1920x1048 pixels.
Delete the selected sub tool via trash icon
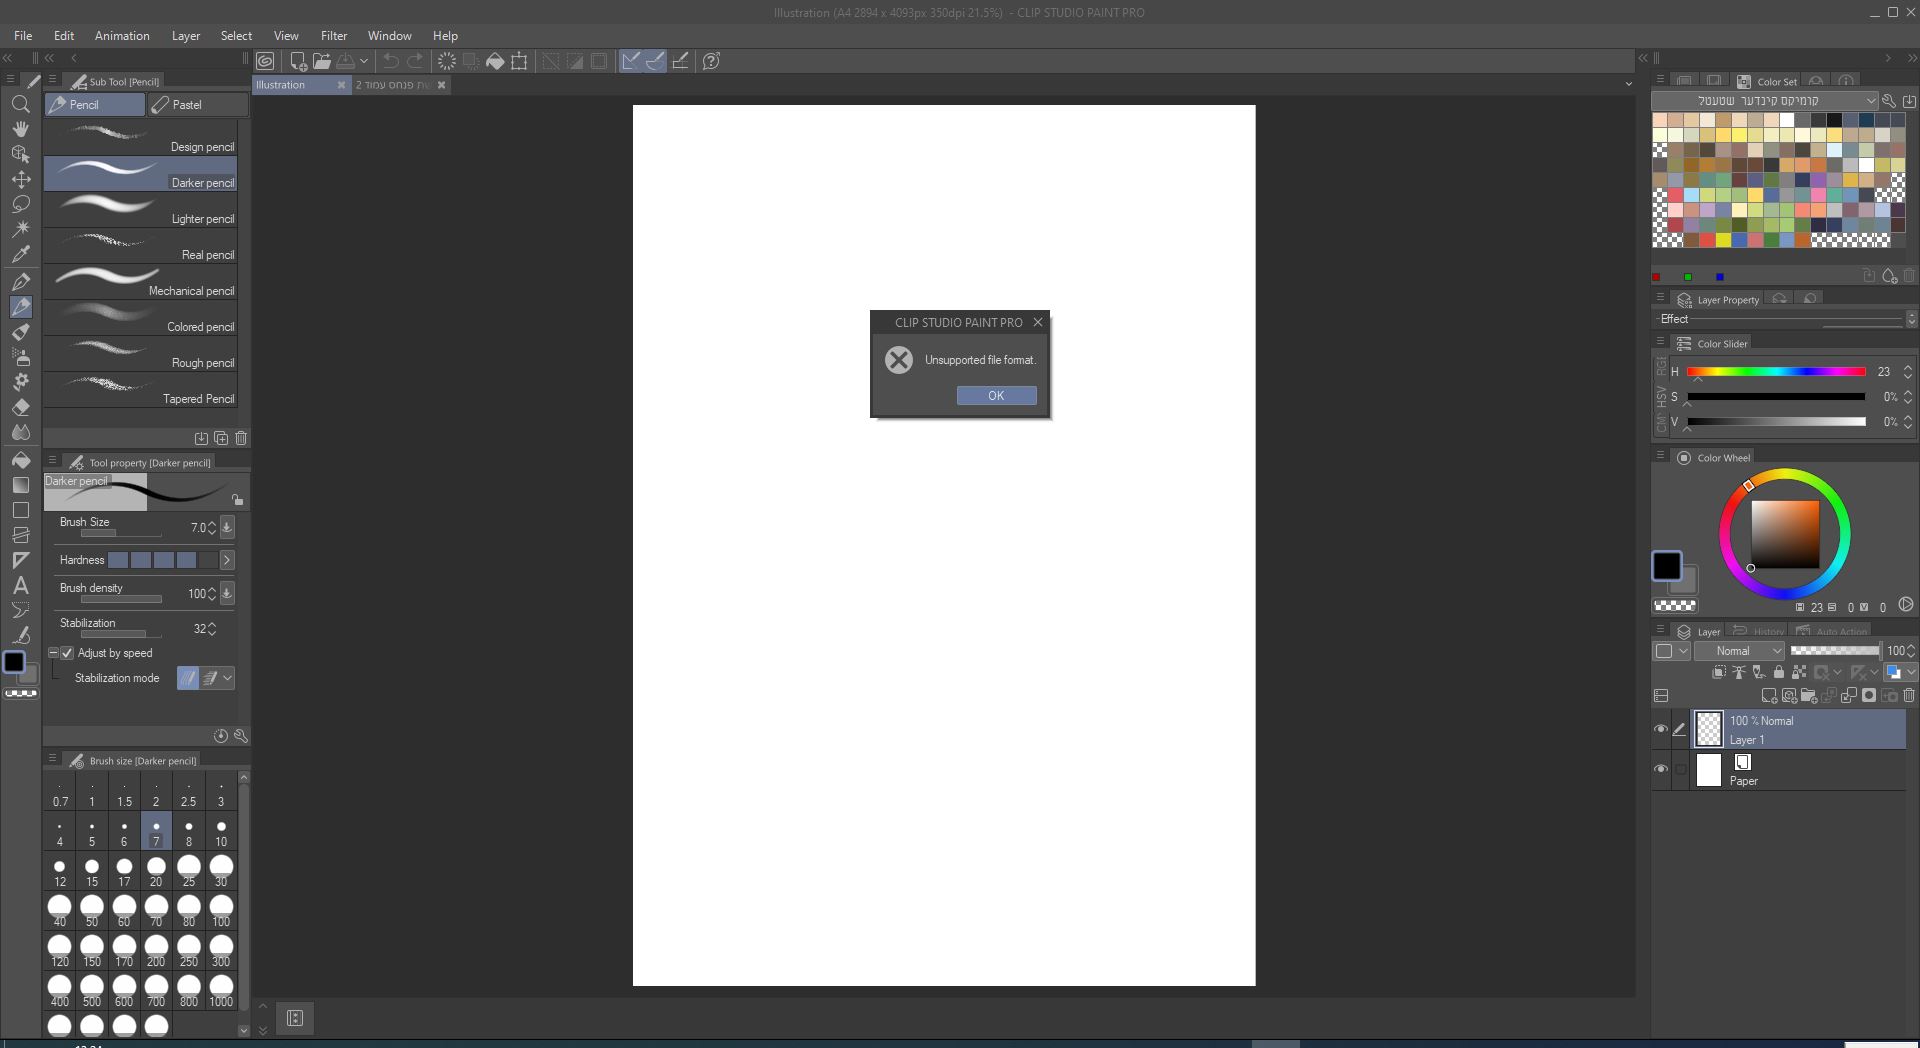click(x=241, y=438)
